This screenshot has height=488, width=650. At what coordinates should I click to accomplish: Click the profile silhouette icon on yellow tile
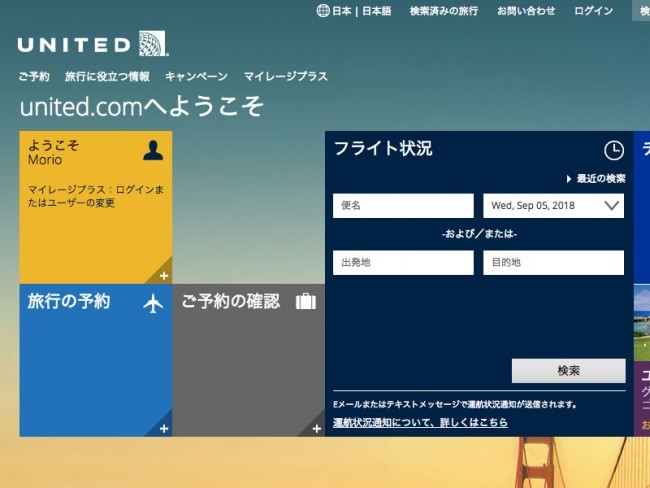coord(153,150)
